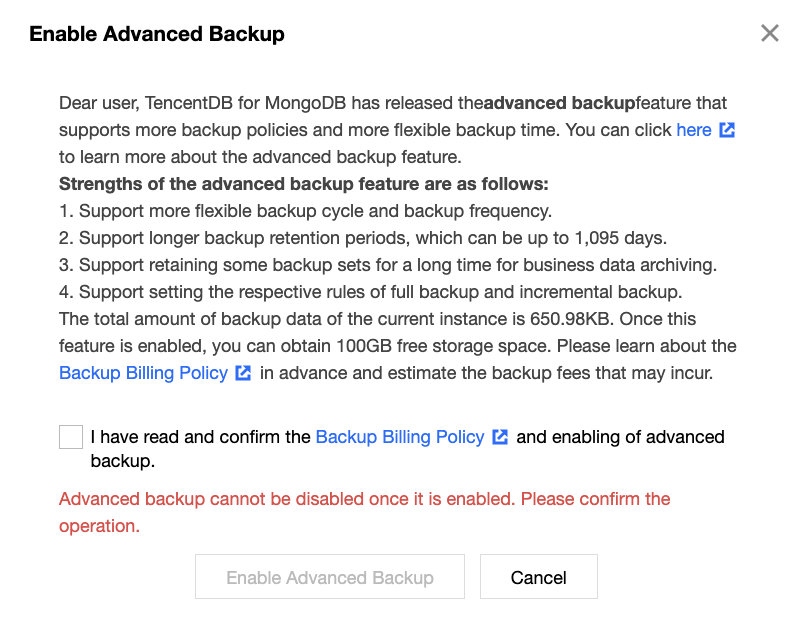Click the dialog title Enable Advanced Backup
The height and width of the screenshot is (622, 802).
pos(157,34)
